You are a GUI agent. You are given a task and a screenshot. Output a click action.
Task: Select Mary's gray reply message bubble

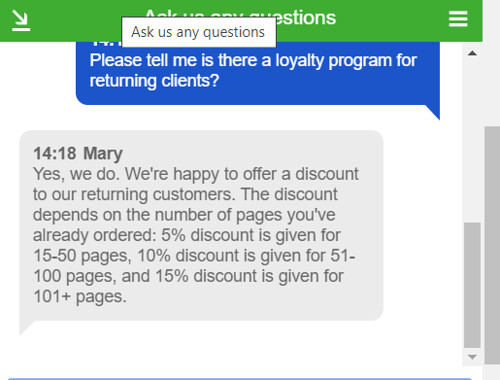pyautogui.click(x=201, y=225)
